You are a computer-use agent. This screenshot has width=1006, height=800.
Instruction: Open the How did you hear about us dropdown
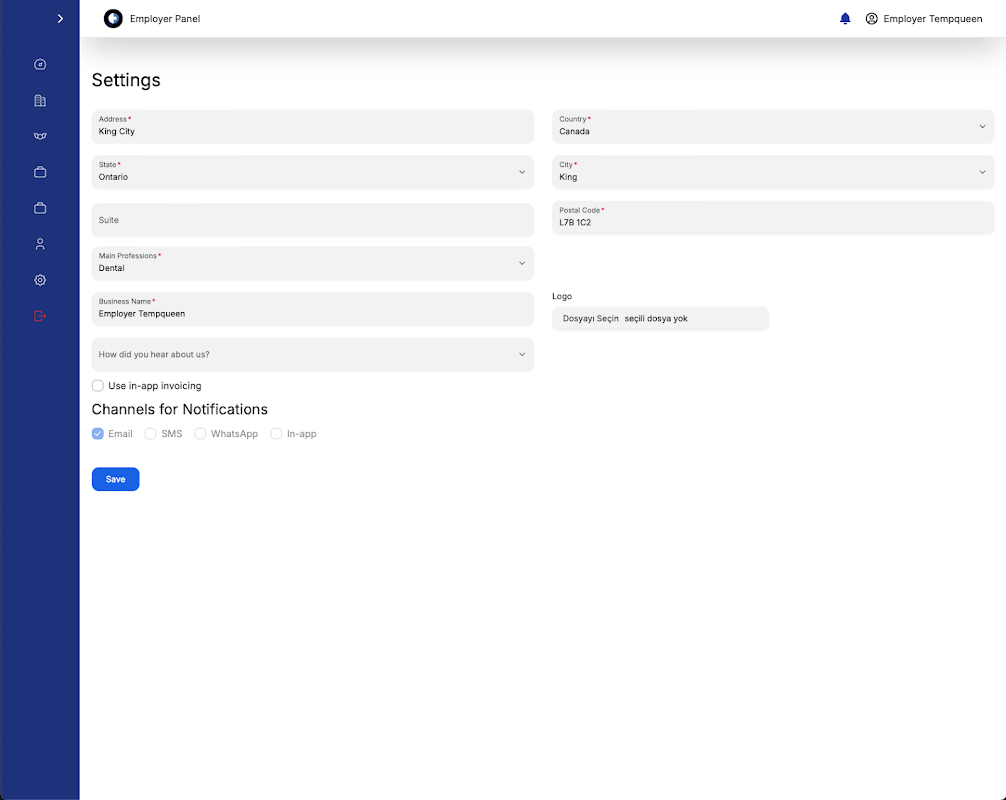pyautogui.click(x=312, y=354)
